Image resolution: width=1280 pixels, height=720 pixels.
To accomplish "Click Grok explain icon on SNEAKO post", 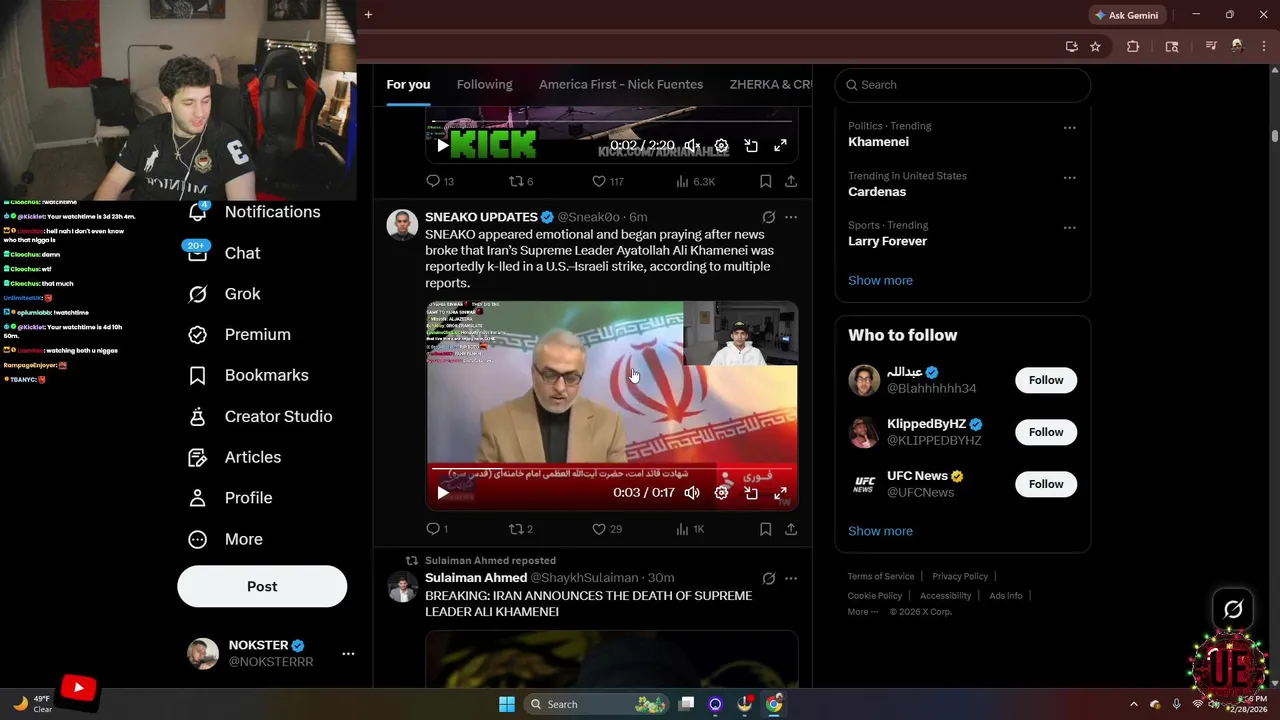I will click(768, 217).
